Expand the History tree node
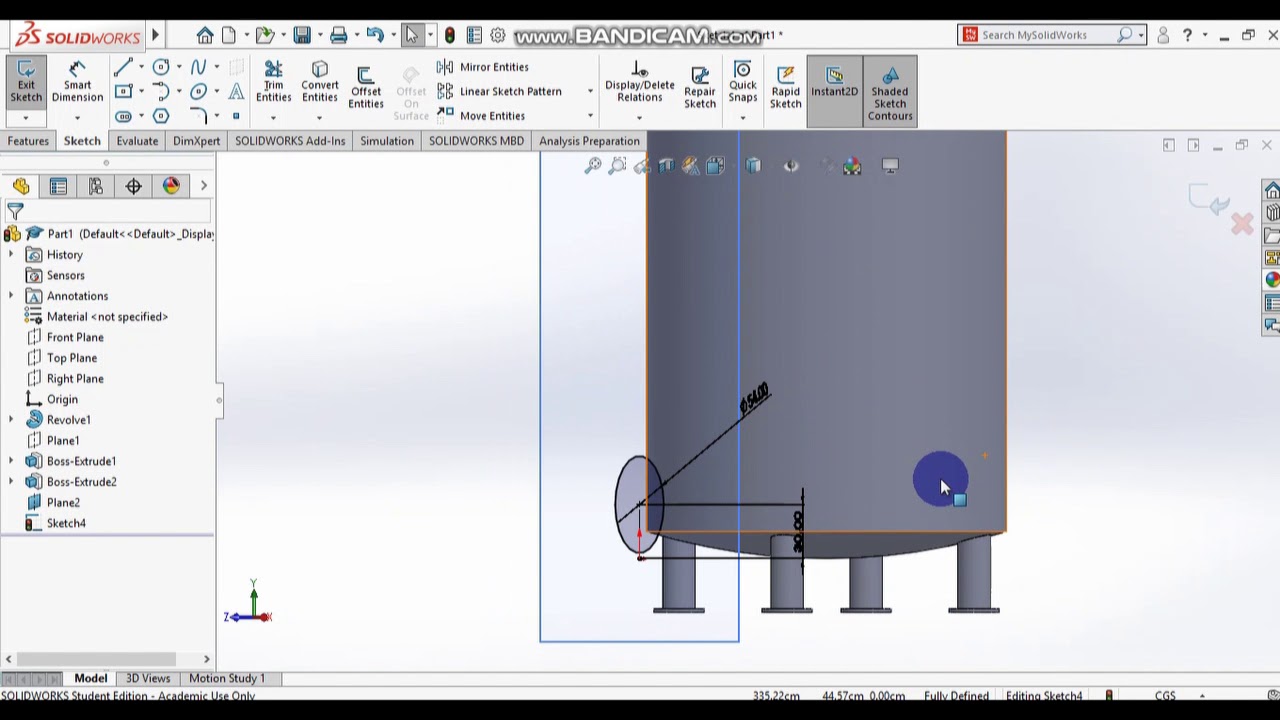Image resolution: width=1280 pixels, height=720 pixels. pyautogui.click(x=11, y=255)
